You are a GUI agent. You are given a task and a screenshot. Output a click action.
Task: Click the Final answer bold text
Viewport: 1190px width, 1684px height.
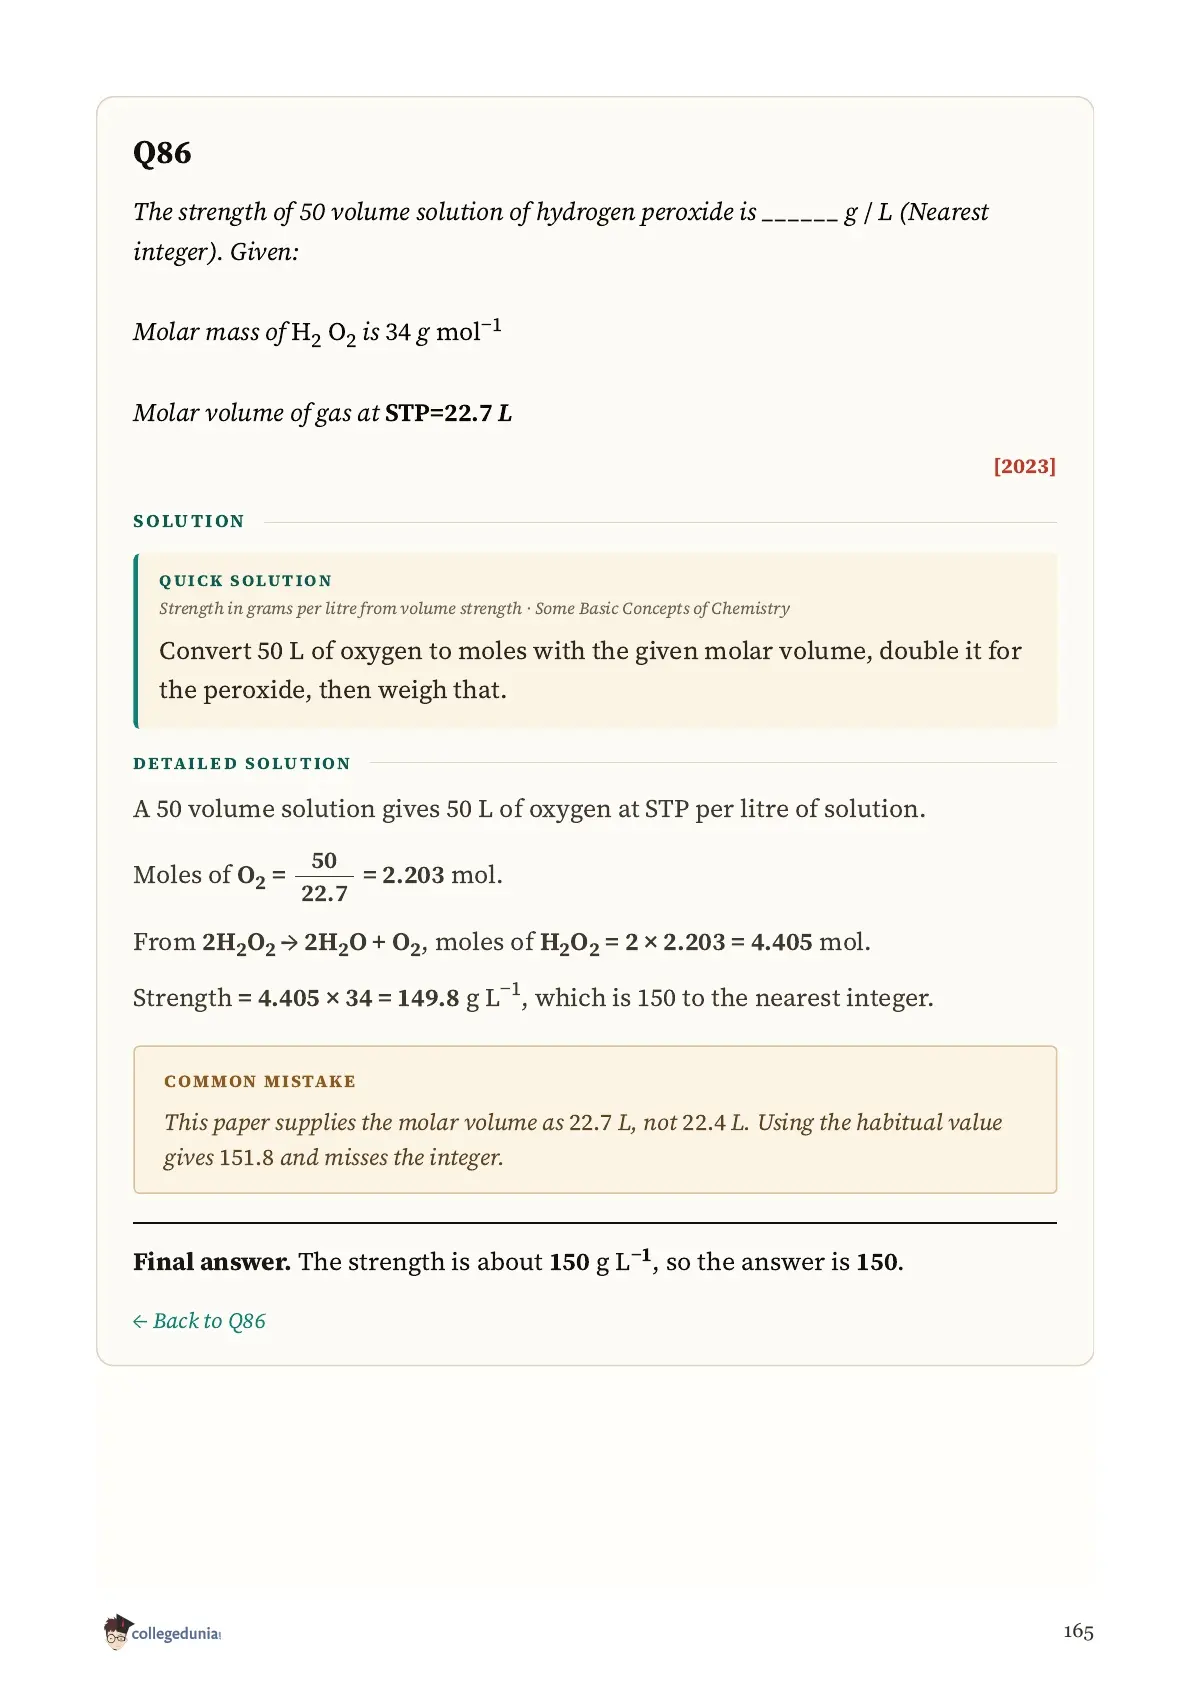[x=212, y=1262]
